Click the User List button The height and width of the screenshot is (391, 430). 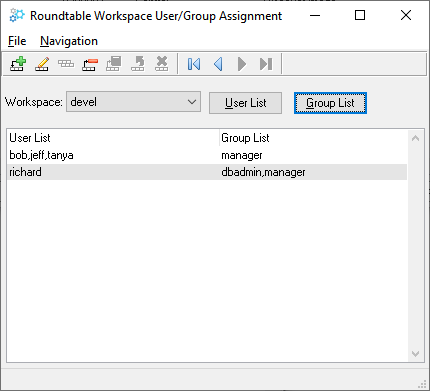click(245, 103)
